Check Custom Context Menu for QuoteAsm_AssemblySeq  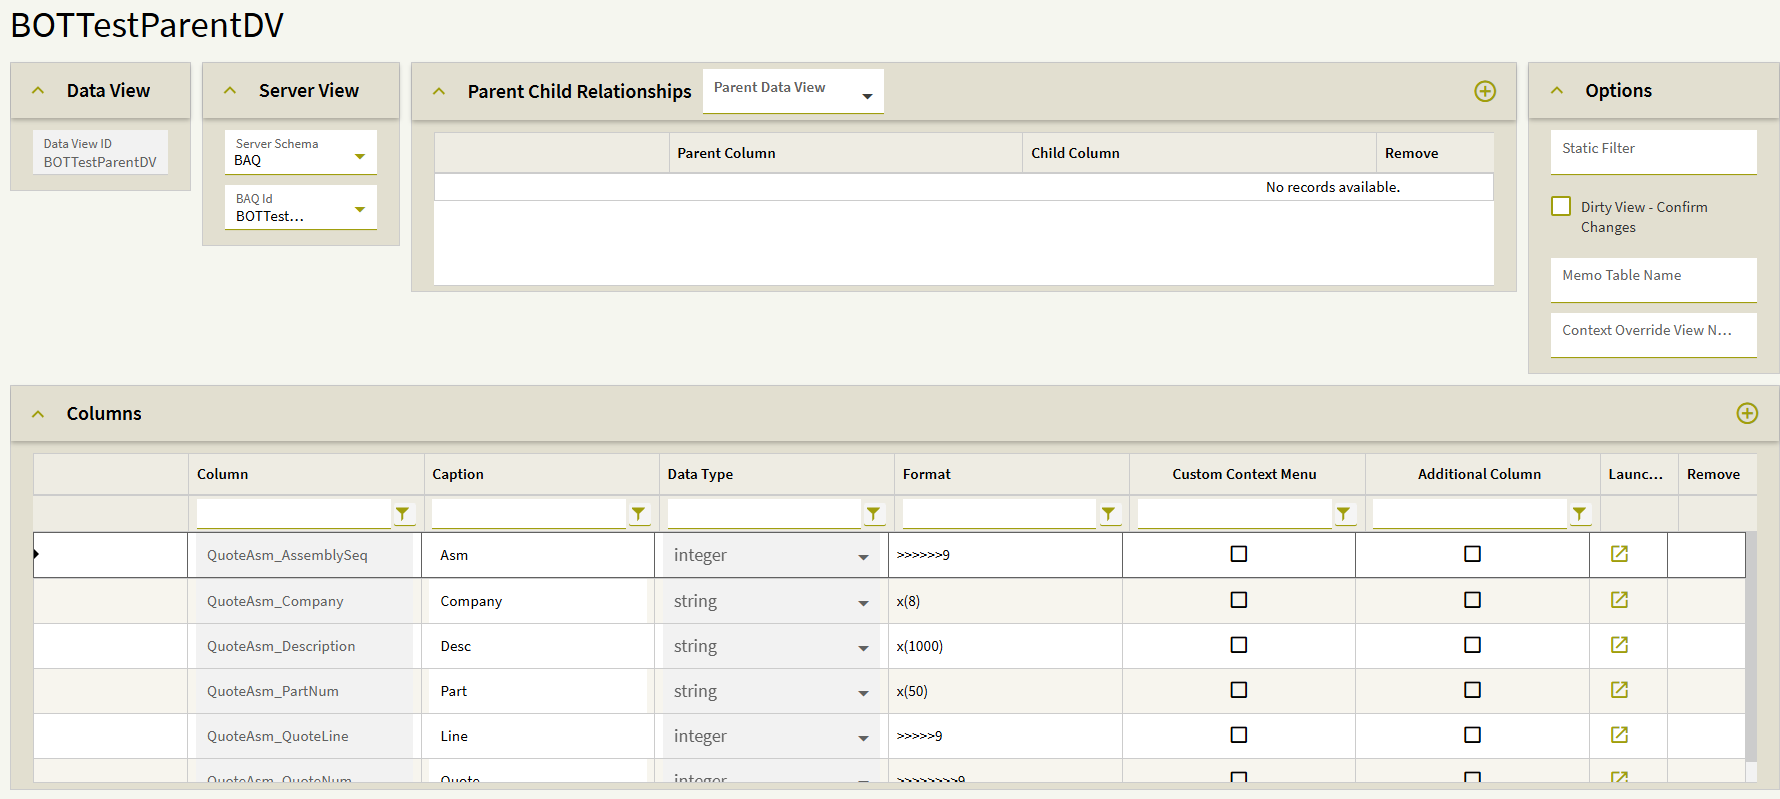[1238, 554]
